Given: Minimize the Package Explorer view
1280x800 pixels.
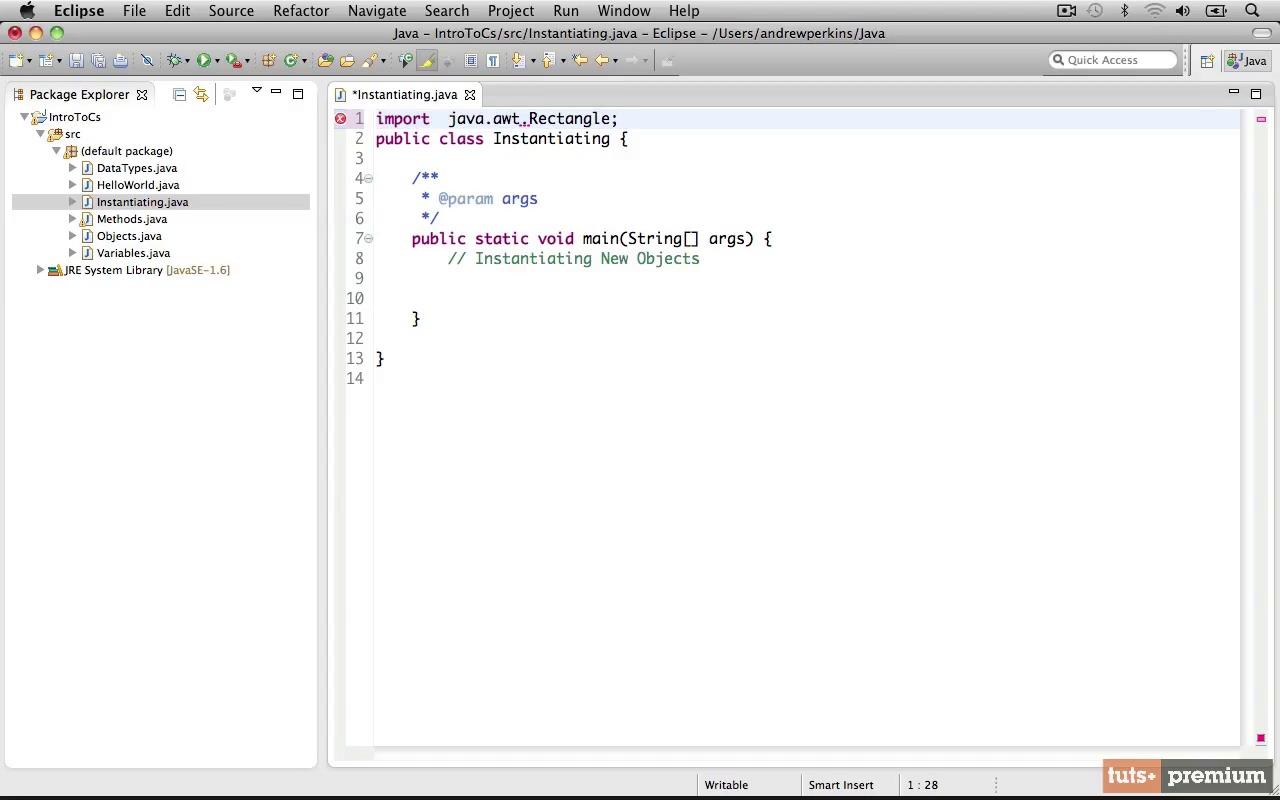Looking at the screenshot, I should (276, 92).
